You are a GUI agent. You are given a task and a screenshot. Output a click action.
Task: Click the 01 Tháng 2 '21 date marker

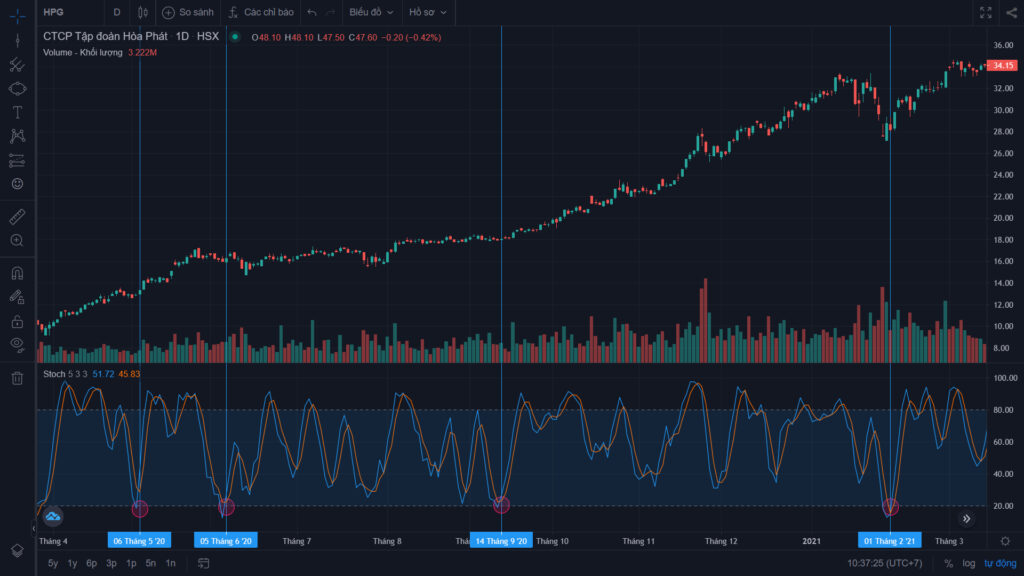pos(889,541)
